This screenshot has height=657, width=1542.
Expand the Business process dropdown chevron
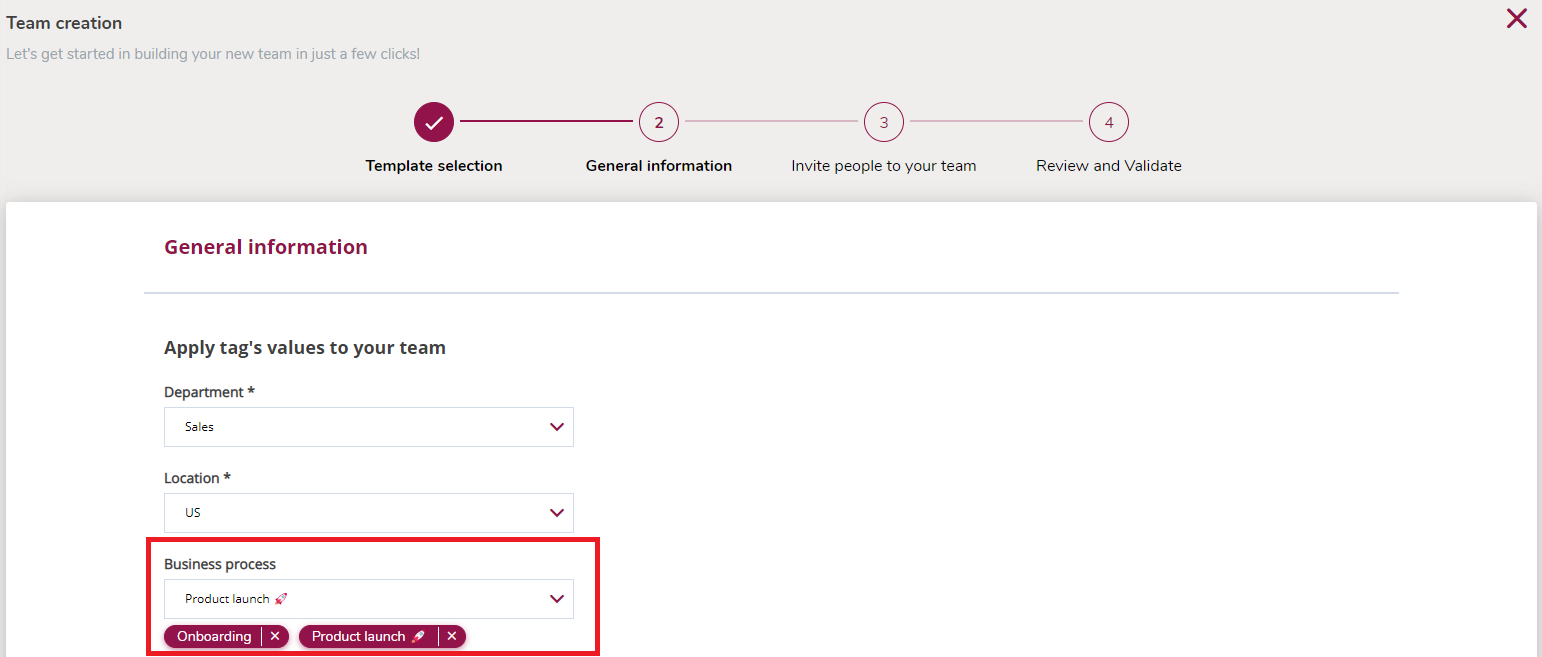(x=557, y=599)
